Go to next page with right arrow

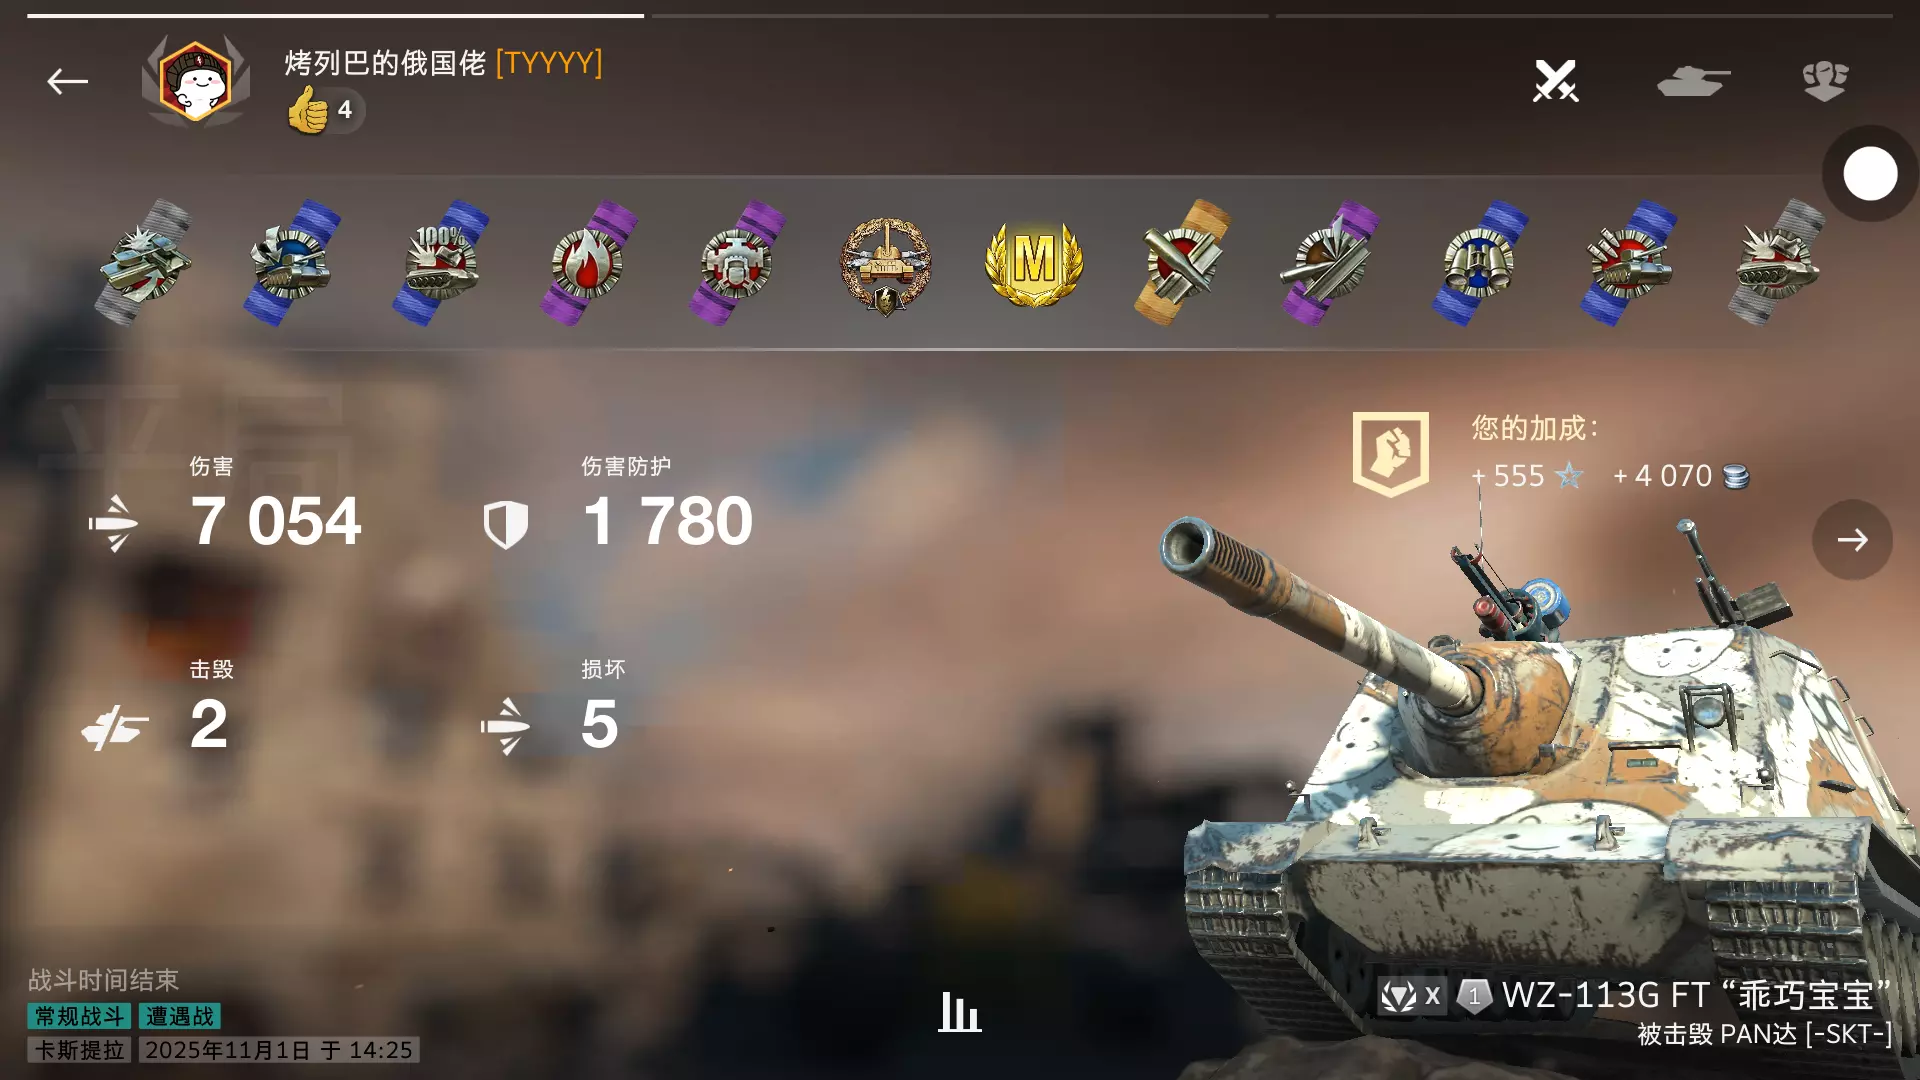(1852, 540)
